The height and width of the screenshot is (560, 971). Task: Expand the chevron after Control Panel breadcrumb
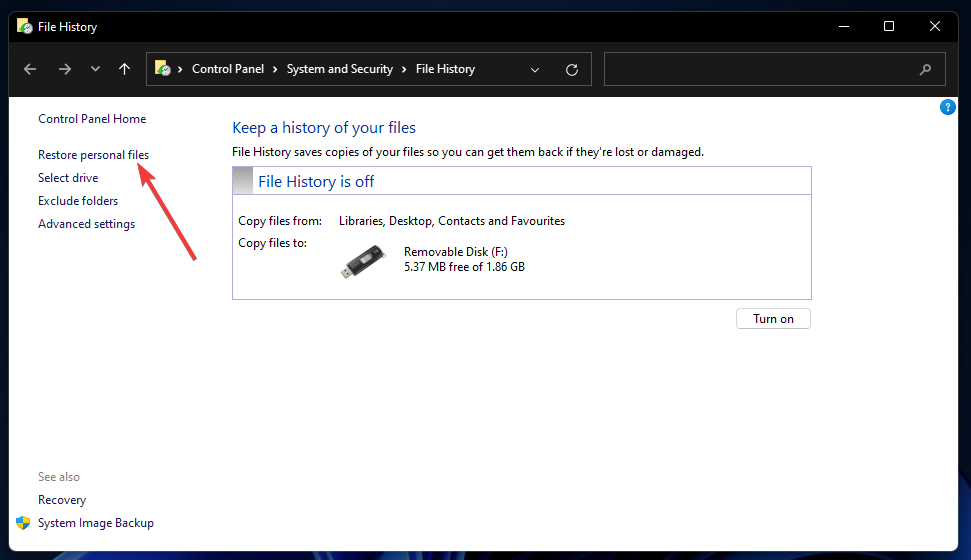point(276,69)
